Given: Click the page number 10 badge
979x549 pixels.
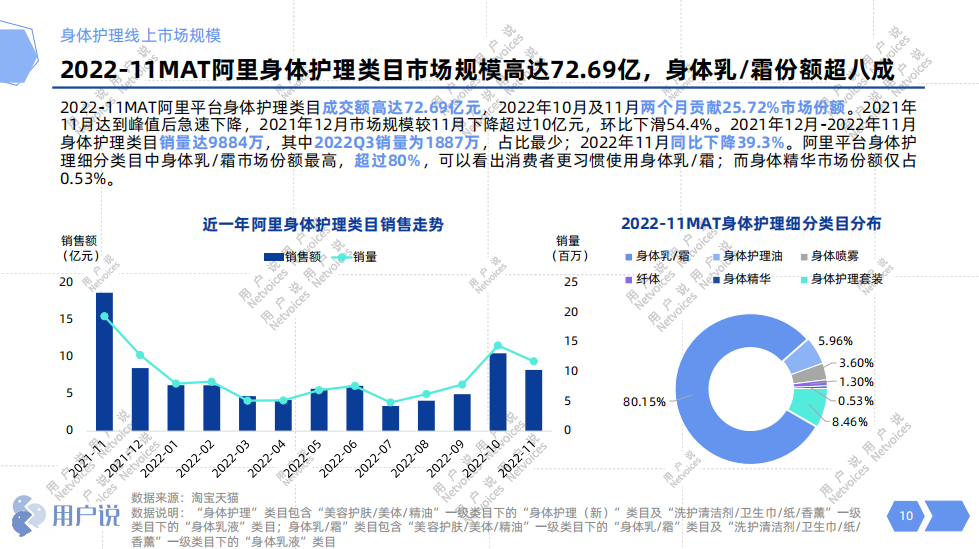Looking at the screenshot, I should click(906, 516).
